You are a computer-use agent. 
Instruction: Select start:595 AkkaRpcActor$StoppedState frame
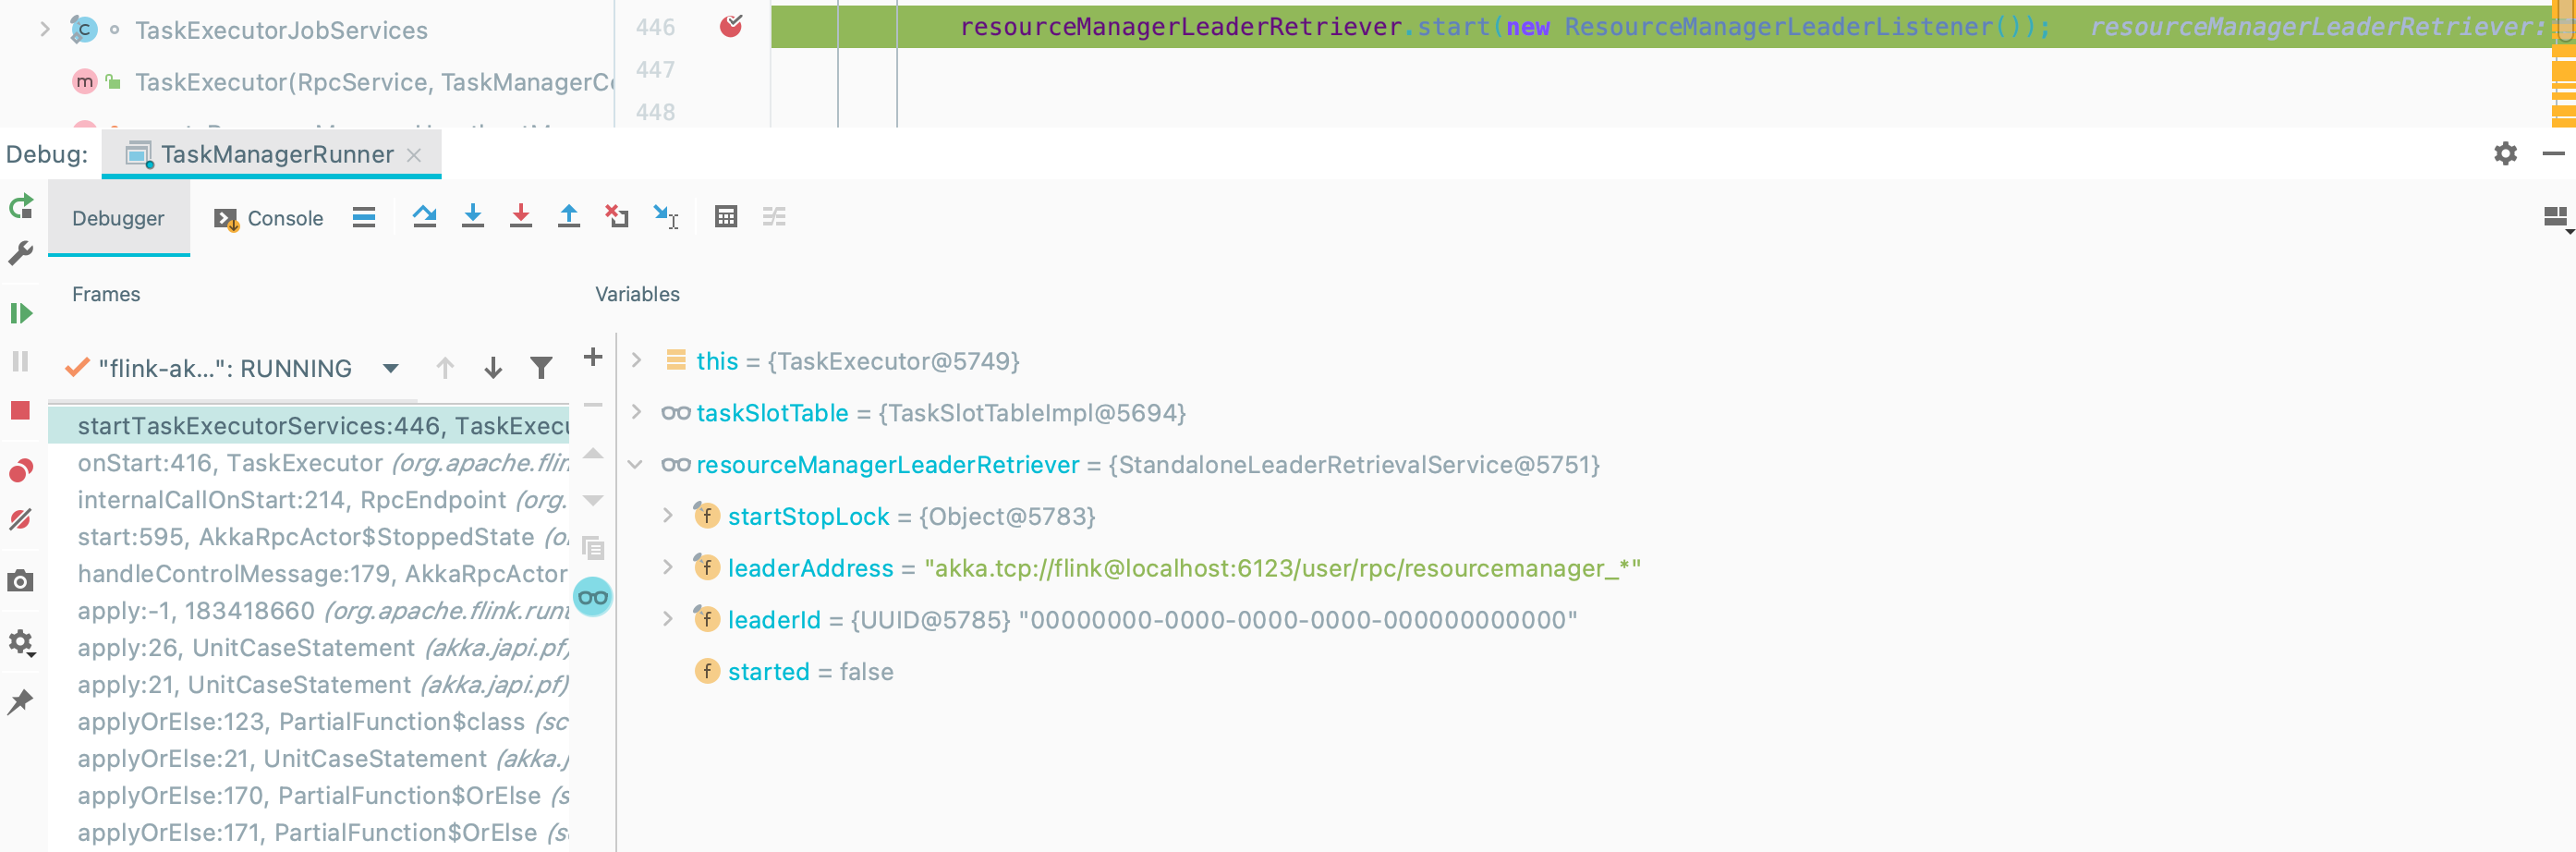pyautogui.click(x=309, y=537)
